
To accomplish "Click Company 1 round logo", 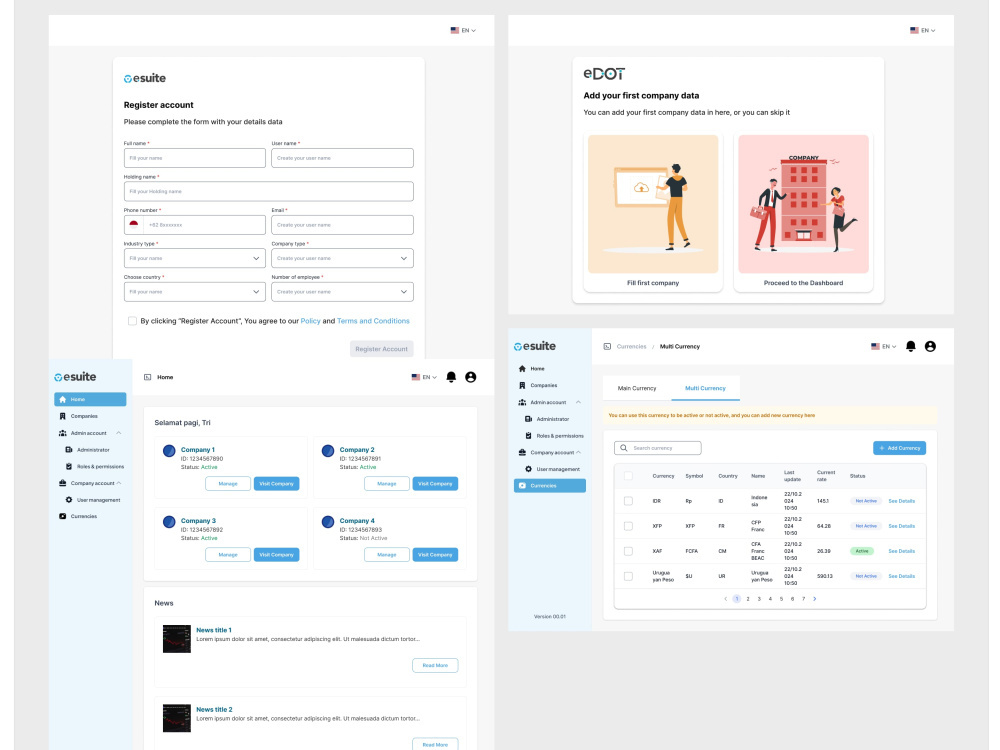I will [169, 451].
